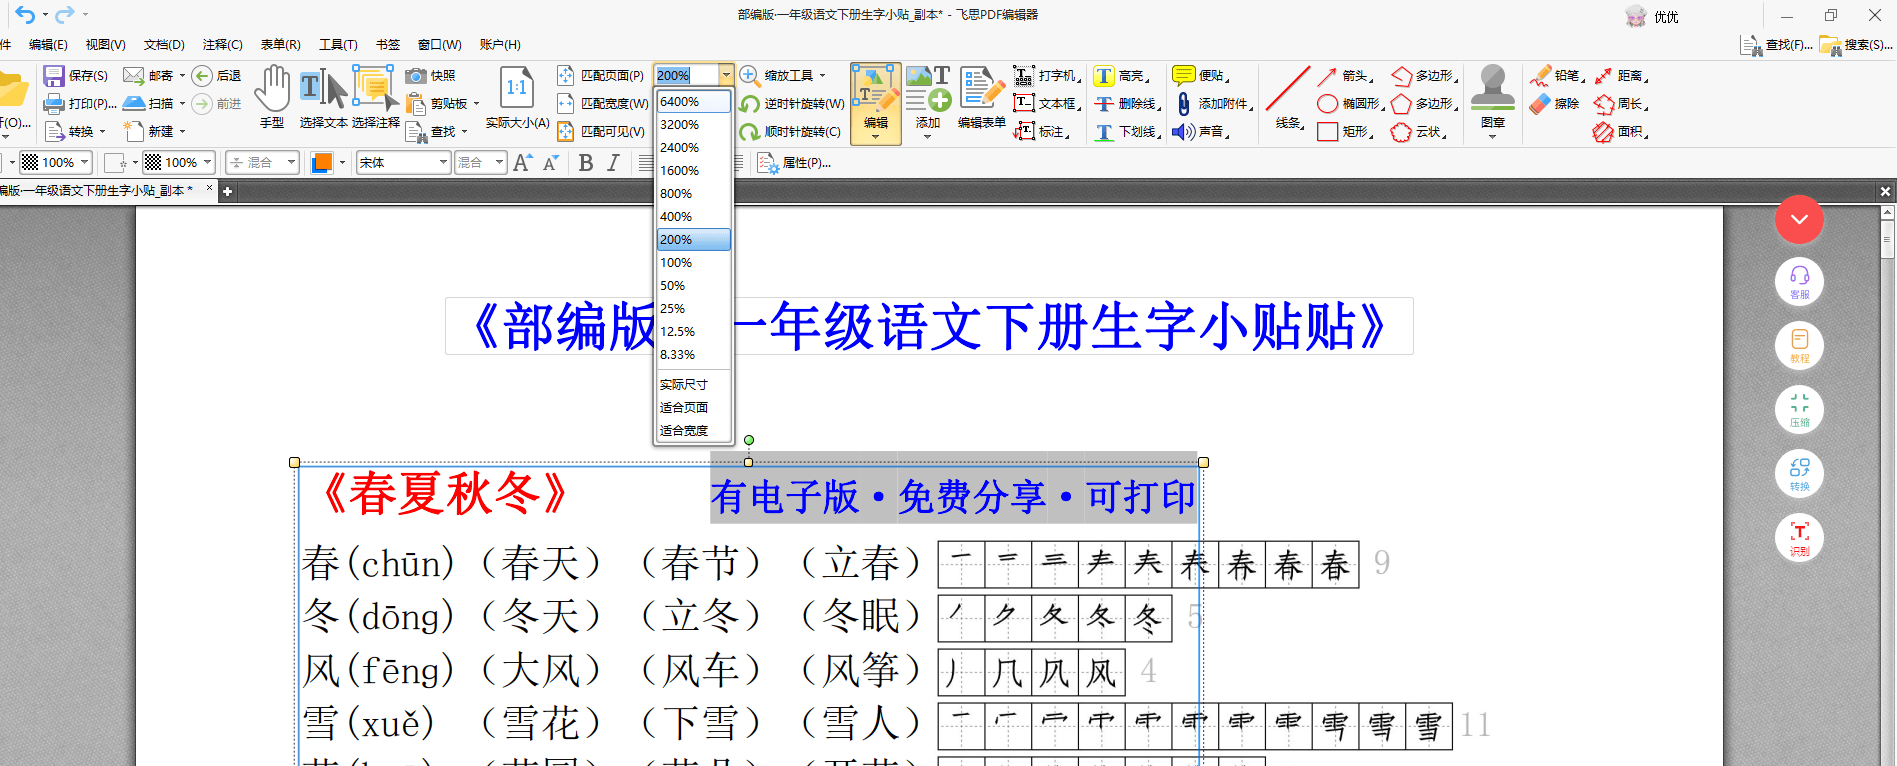Select 适合宽度 fit width option
The width and height of the screenshot is (1897, 766).
[x=684, y=431]
